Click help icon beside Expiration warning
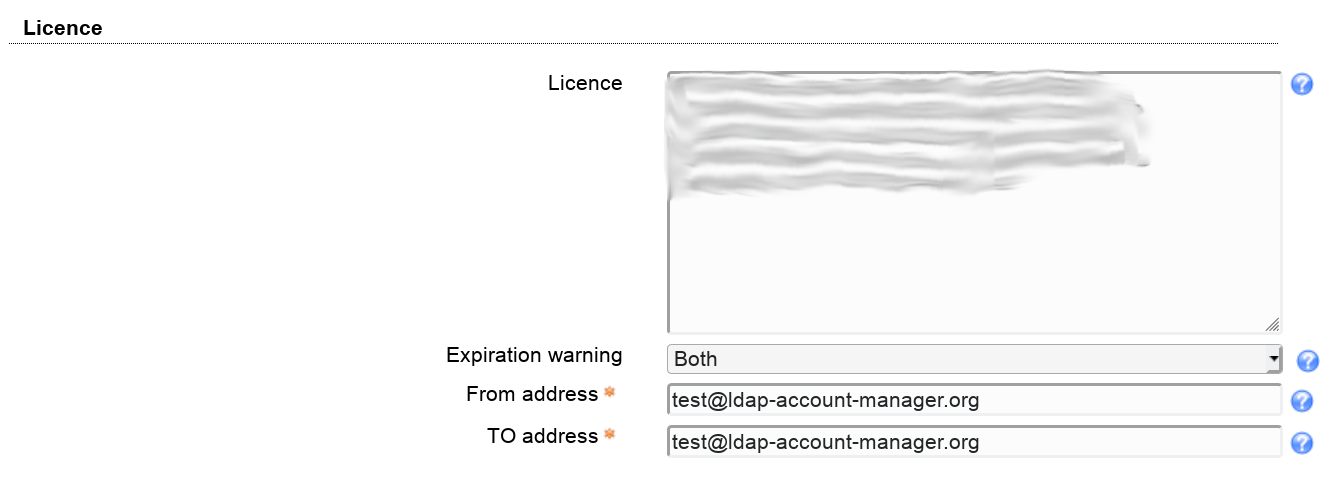The image size is (1339, 480). [1307, 361]
